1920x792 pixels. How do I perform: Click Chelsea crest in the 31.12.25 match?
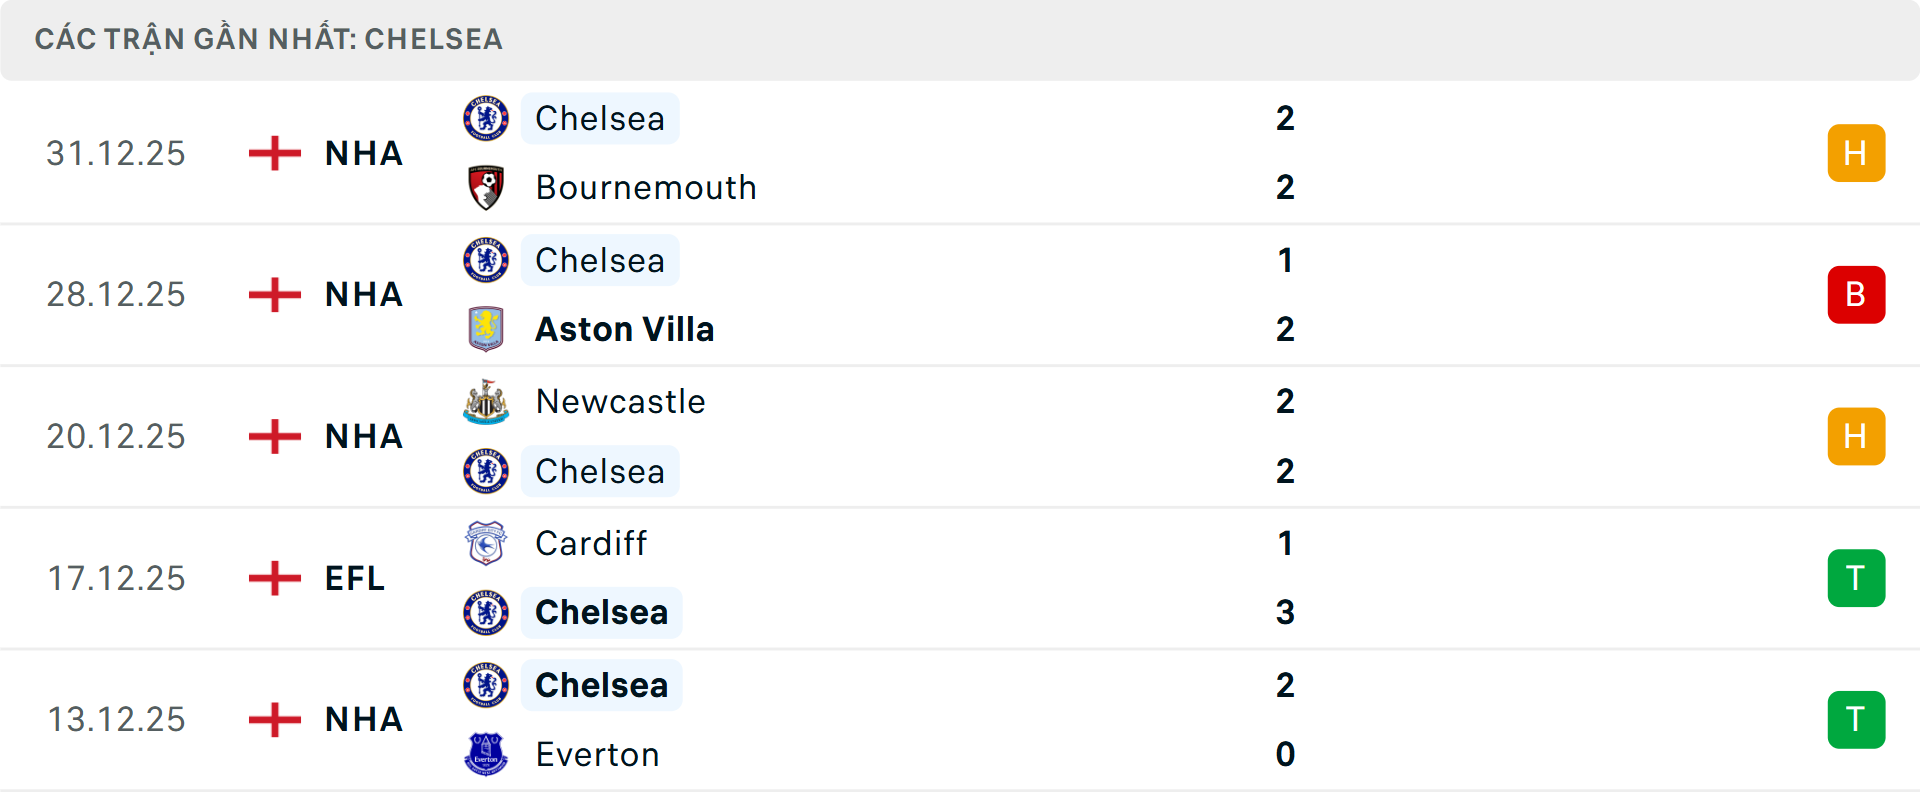[486, 119]
